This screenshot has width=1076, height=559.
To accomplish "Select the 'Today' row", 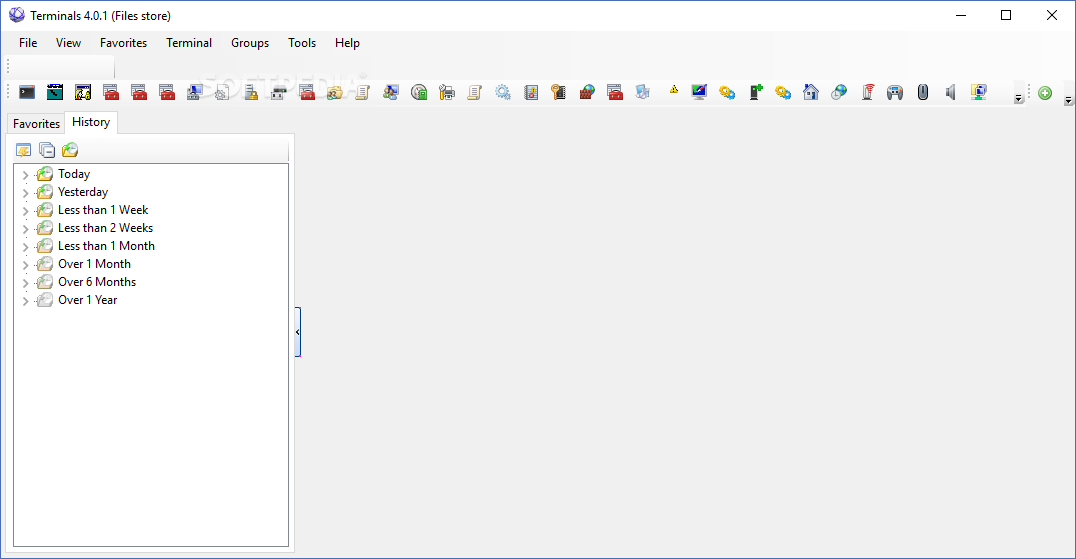I will (74, 174).
